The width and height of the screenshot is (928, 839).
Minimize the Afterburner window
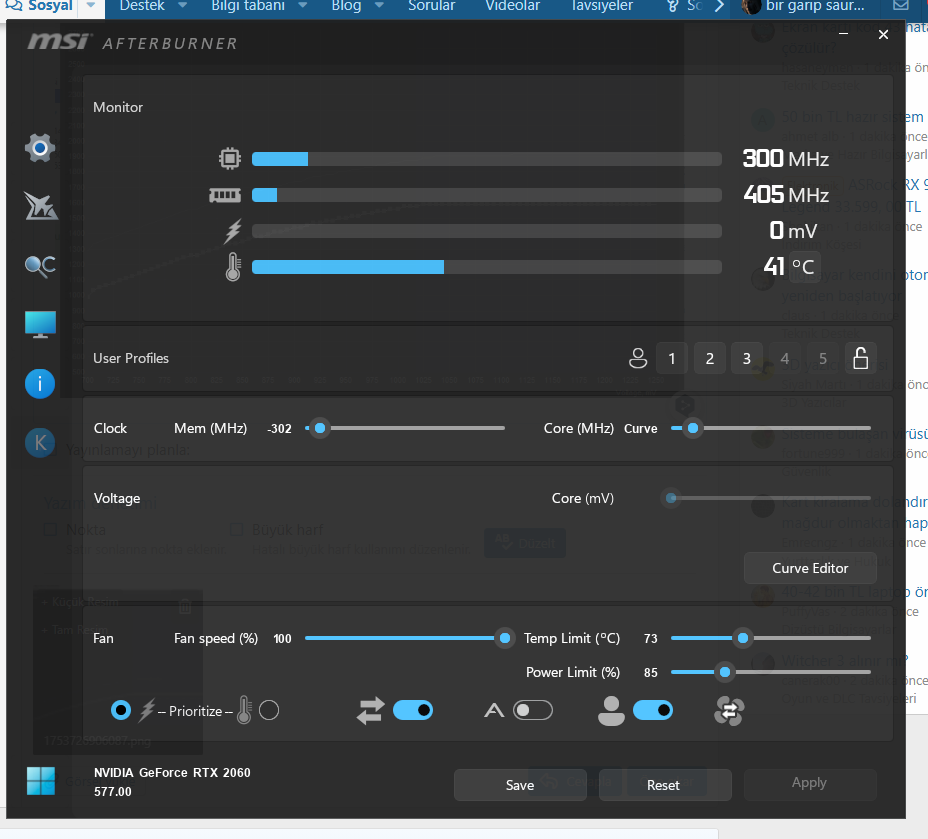click(843, 34)
